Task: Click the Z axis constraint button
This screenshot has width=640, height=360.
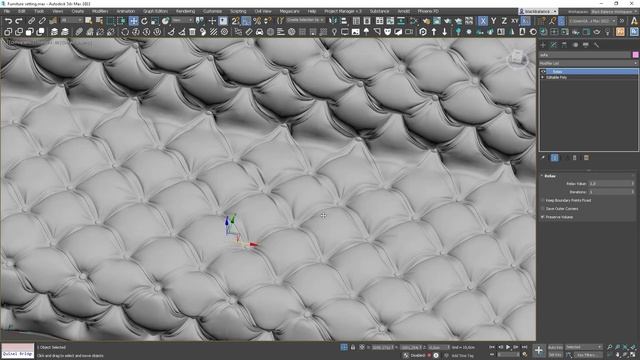Action: coord(504,21)
